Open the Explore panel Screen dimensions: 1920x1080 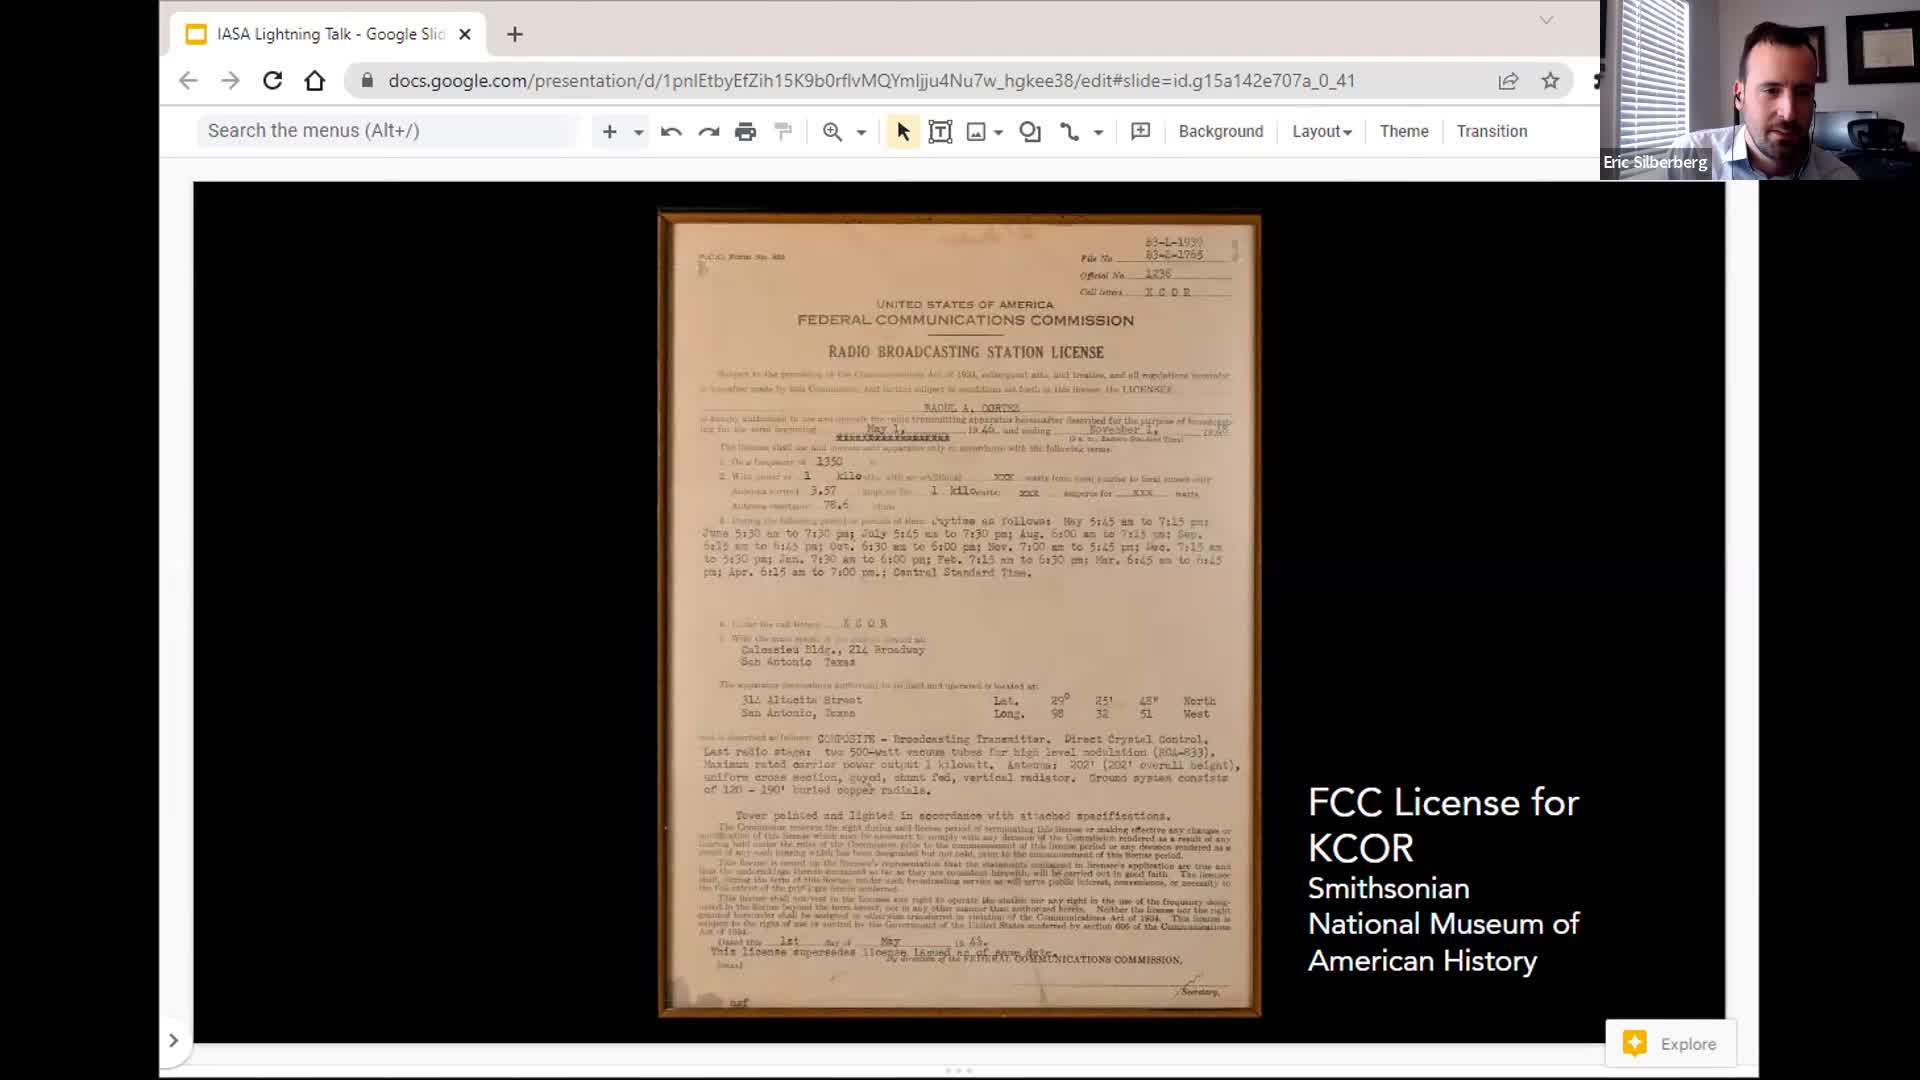pos(1671,1044)
